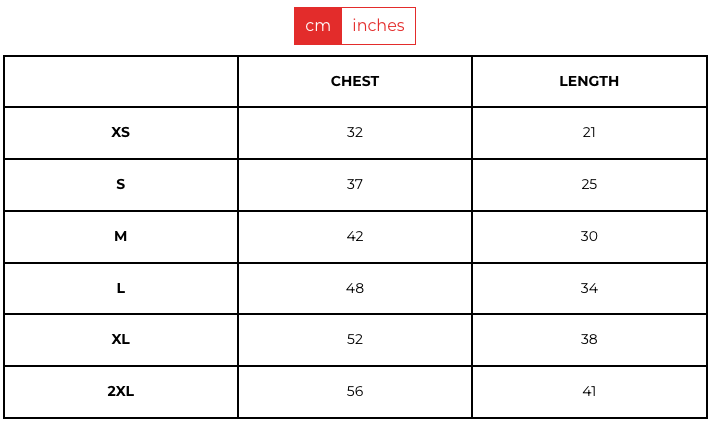Select the XL size row label

[121, 339]
